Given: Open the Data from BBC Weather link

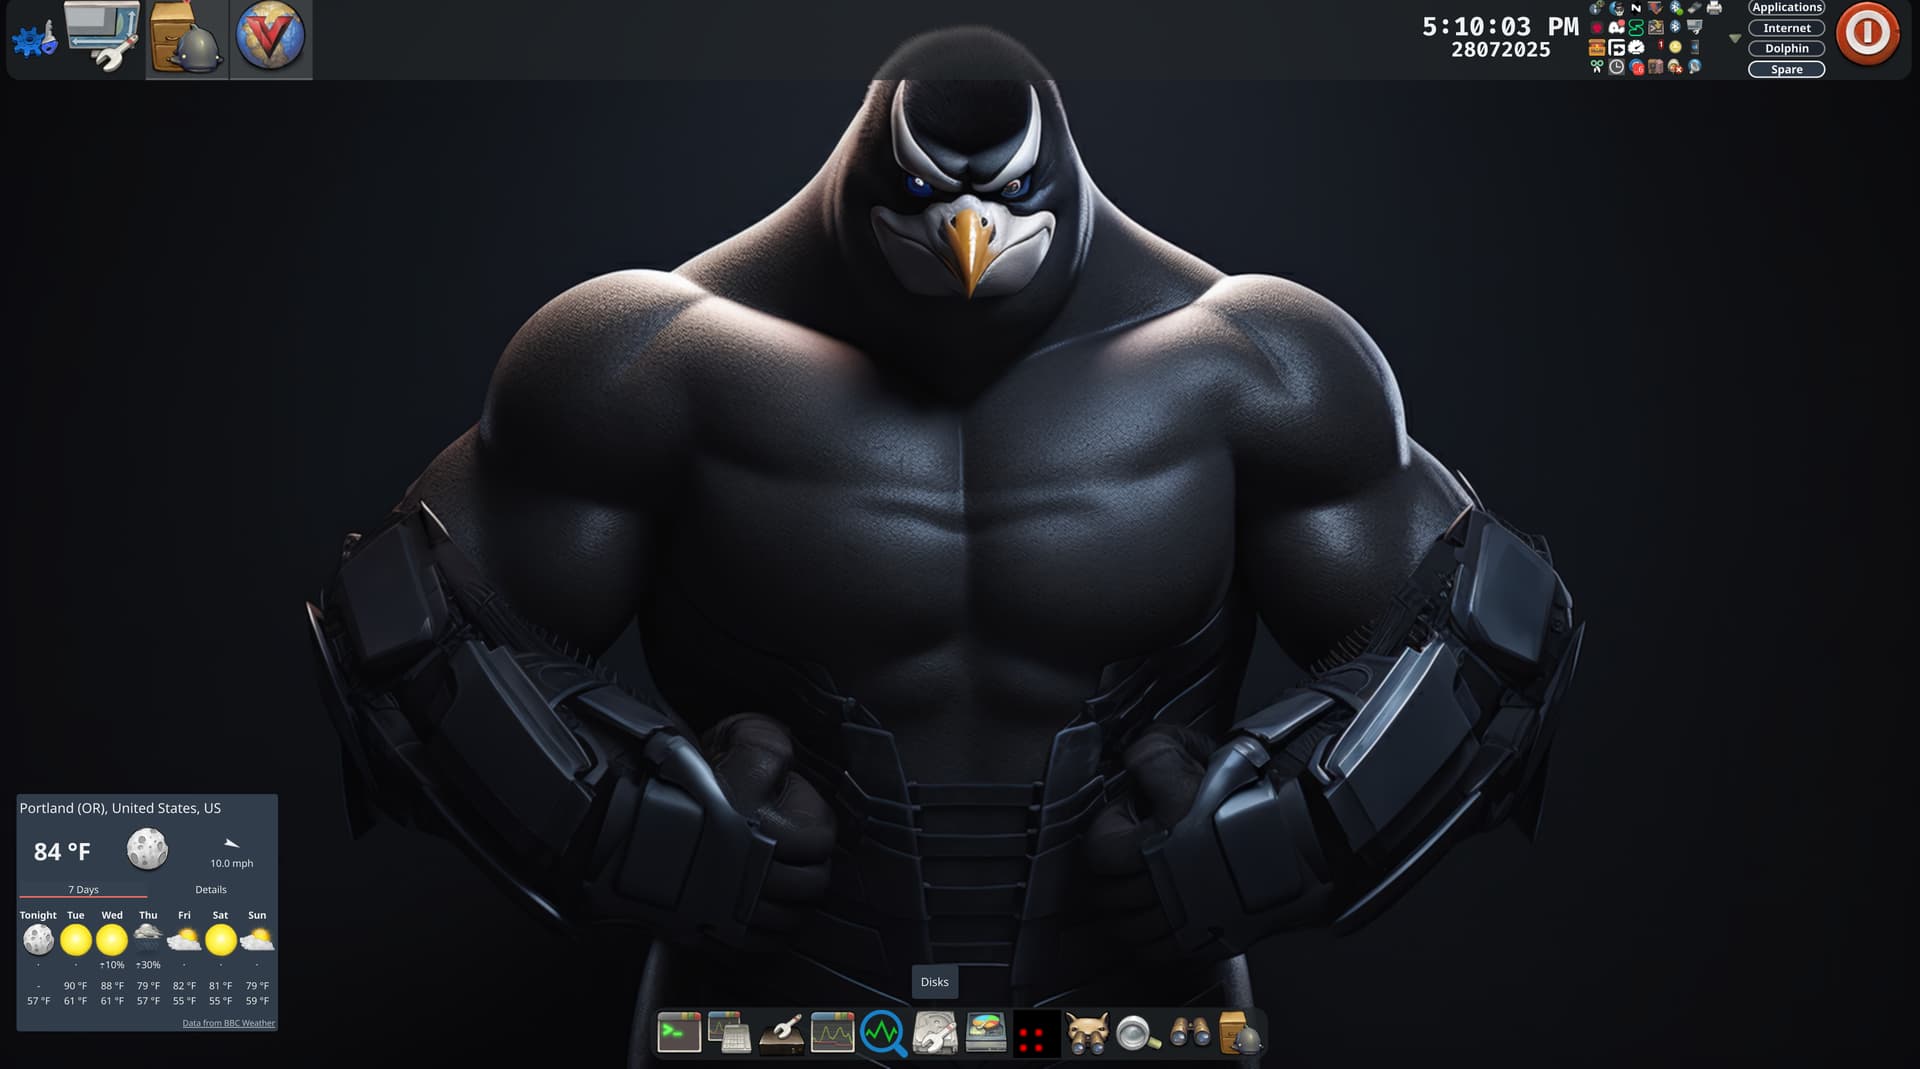Looking at the screenshot, I should click(x=228, y=1023).
